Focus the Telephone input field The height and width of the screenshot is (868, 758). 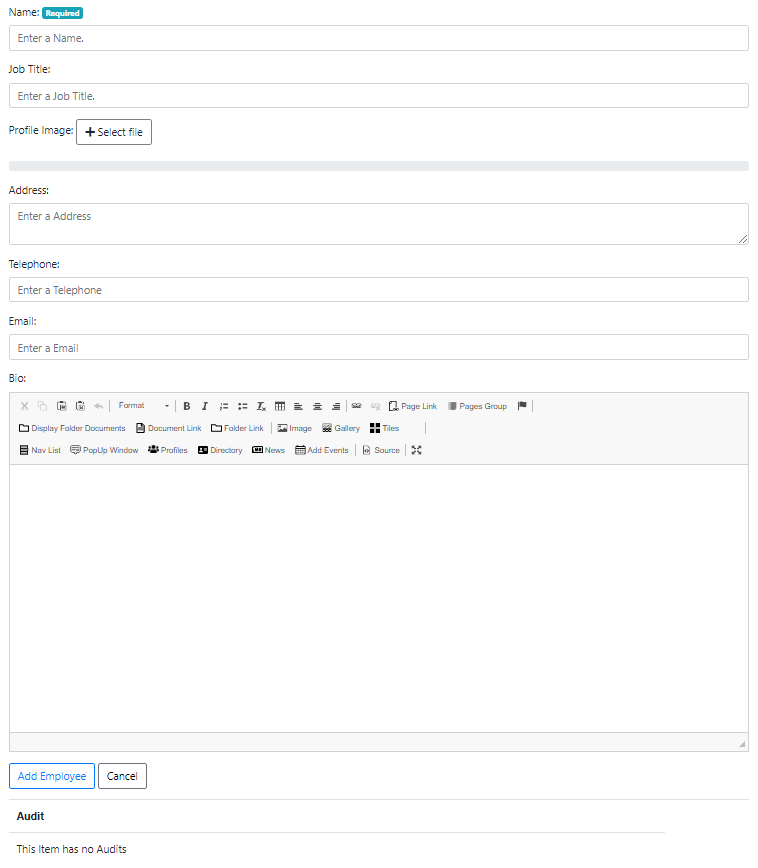(x=379, y=290)
